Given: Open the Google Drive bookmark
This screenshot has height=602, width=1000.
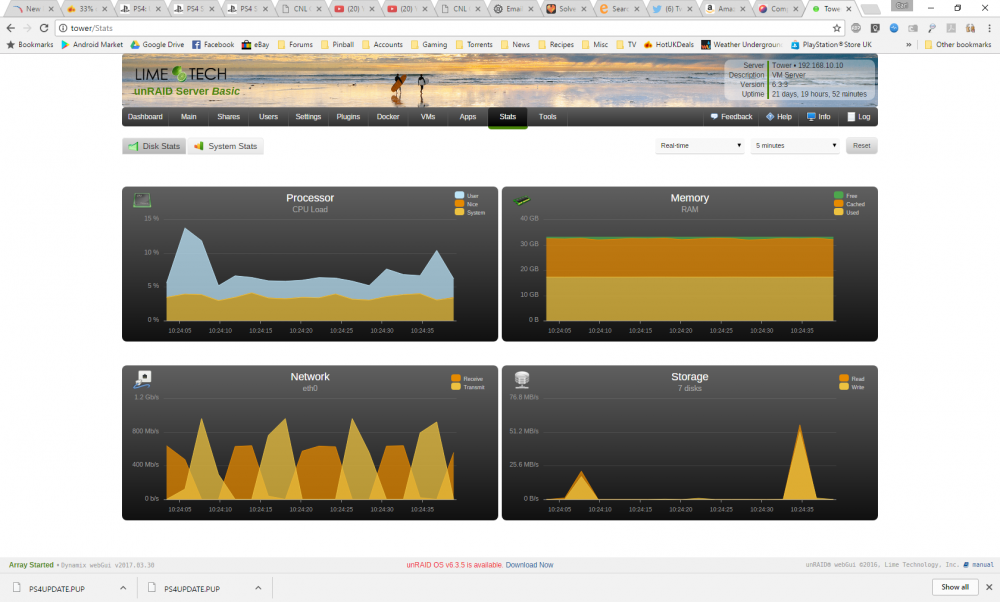Looking at the screenshot, I should [x=158, y=45].
